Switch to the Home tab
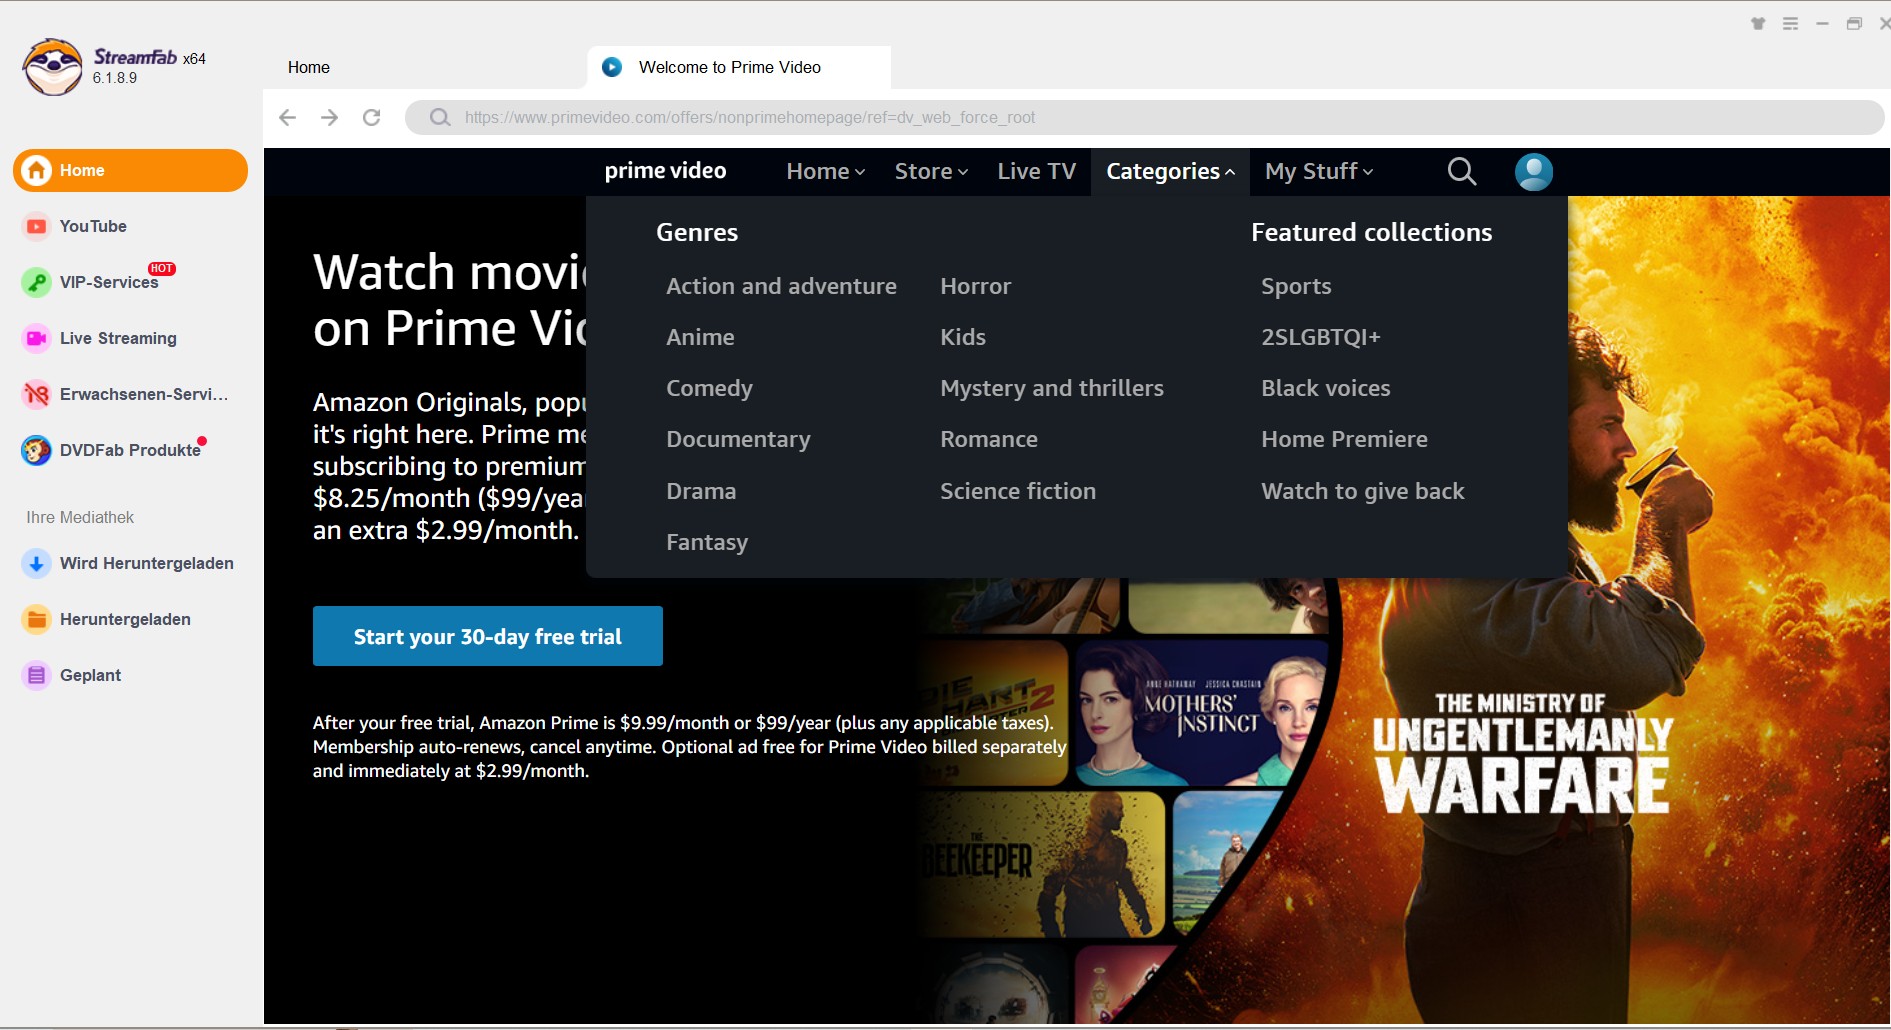The width and height of the screenshot is (1891, 1030). 309,67
